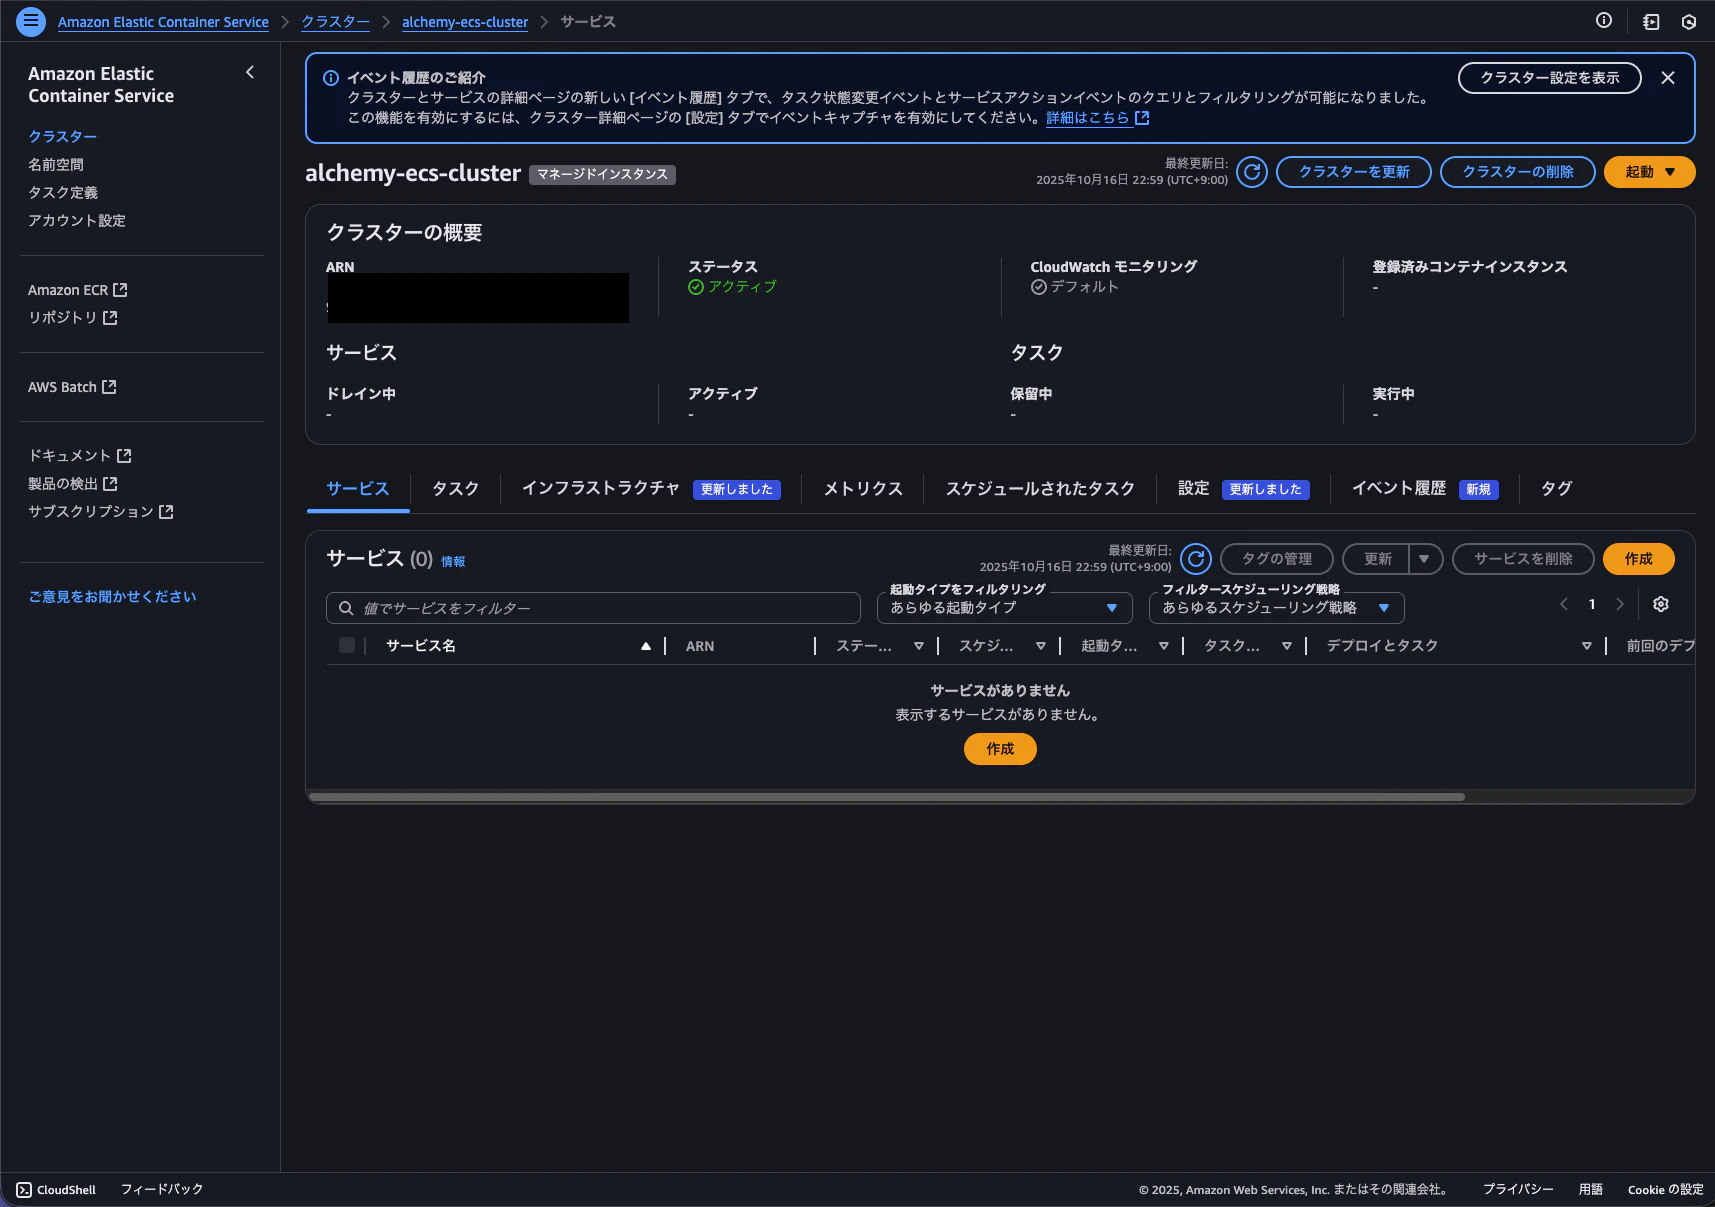The width and height of the screenshot is (1715, 1207).
Task: Open alchemy-ecs-cluster breadcrumb link
Action: (465, 22)
